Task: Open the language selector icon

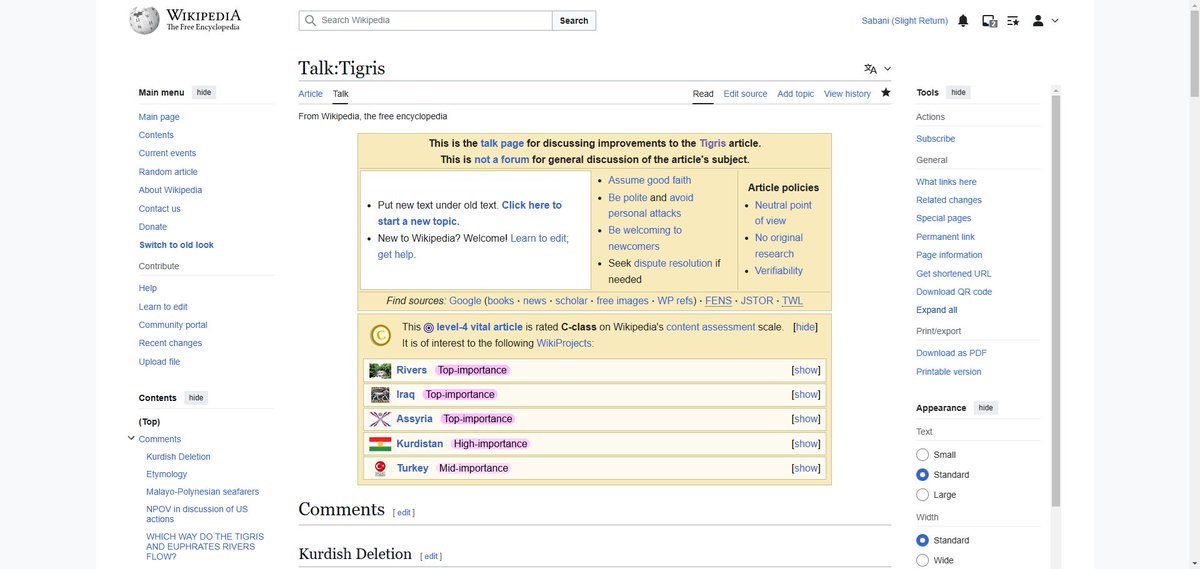Action: pyautogui.click(x=871, y=69)
